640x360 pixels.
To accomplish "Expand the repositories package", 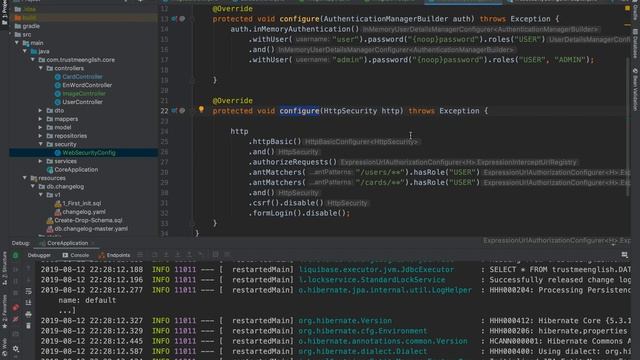I will click(41, 136).
